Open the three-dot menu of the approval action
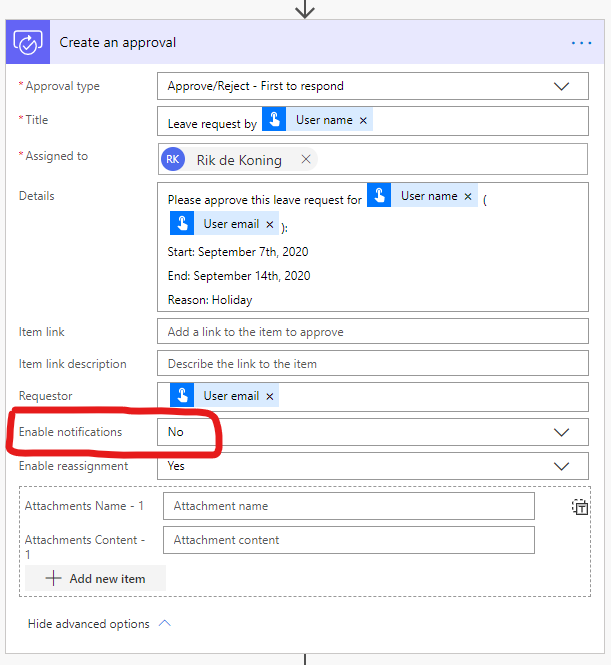Viewport: 611px width, 665px height. [581, 43]
